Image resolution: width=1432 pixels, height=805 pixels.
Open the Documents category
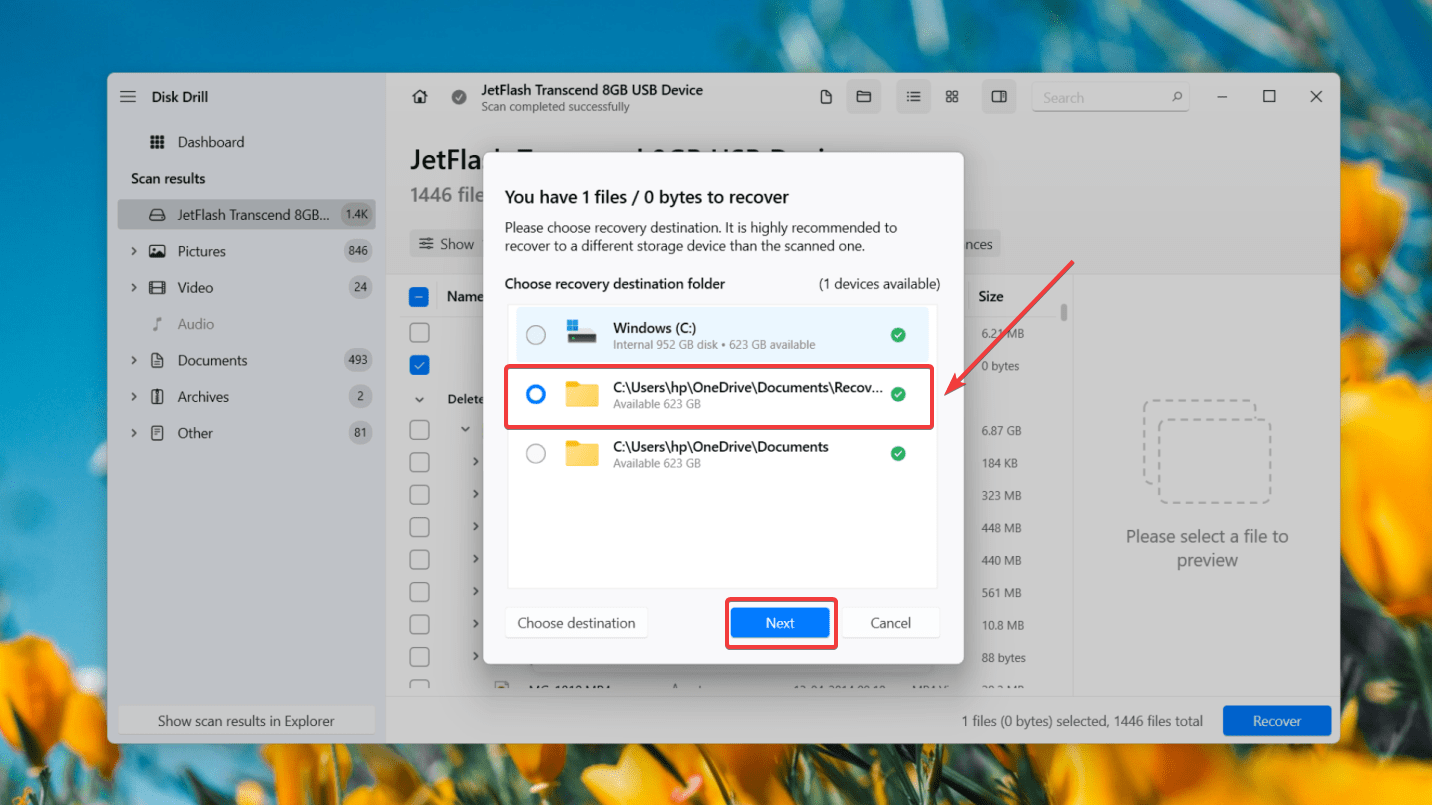pos(212,360)
